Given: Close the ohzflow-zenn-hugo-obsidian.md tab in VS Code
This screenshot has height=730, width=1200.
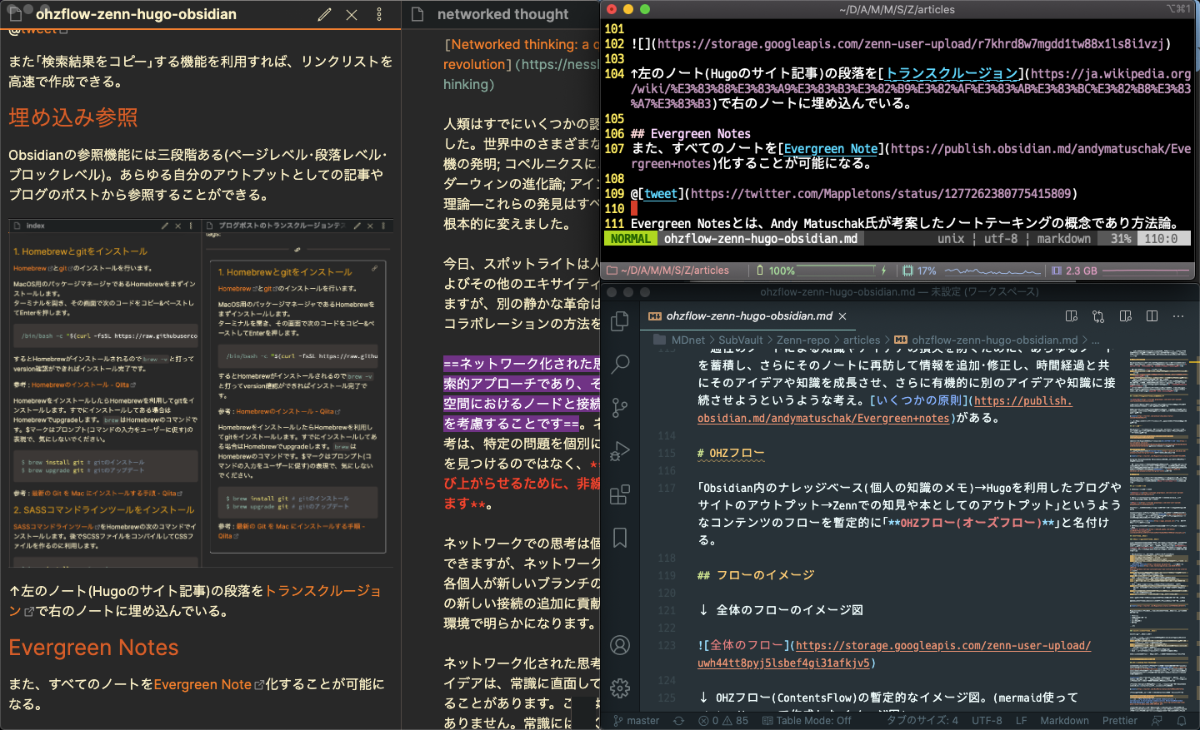Looking at the screenshot, I should click(842, 316).
